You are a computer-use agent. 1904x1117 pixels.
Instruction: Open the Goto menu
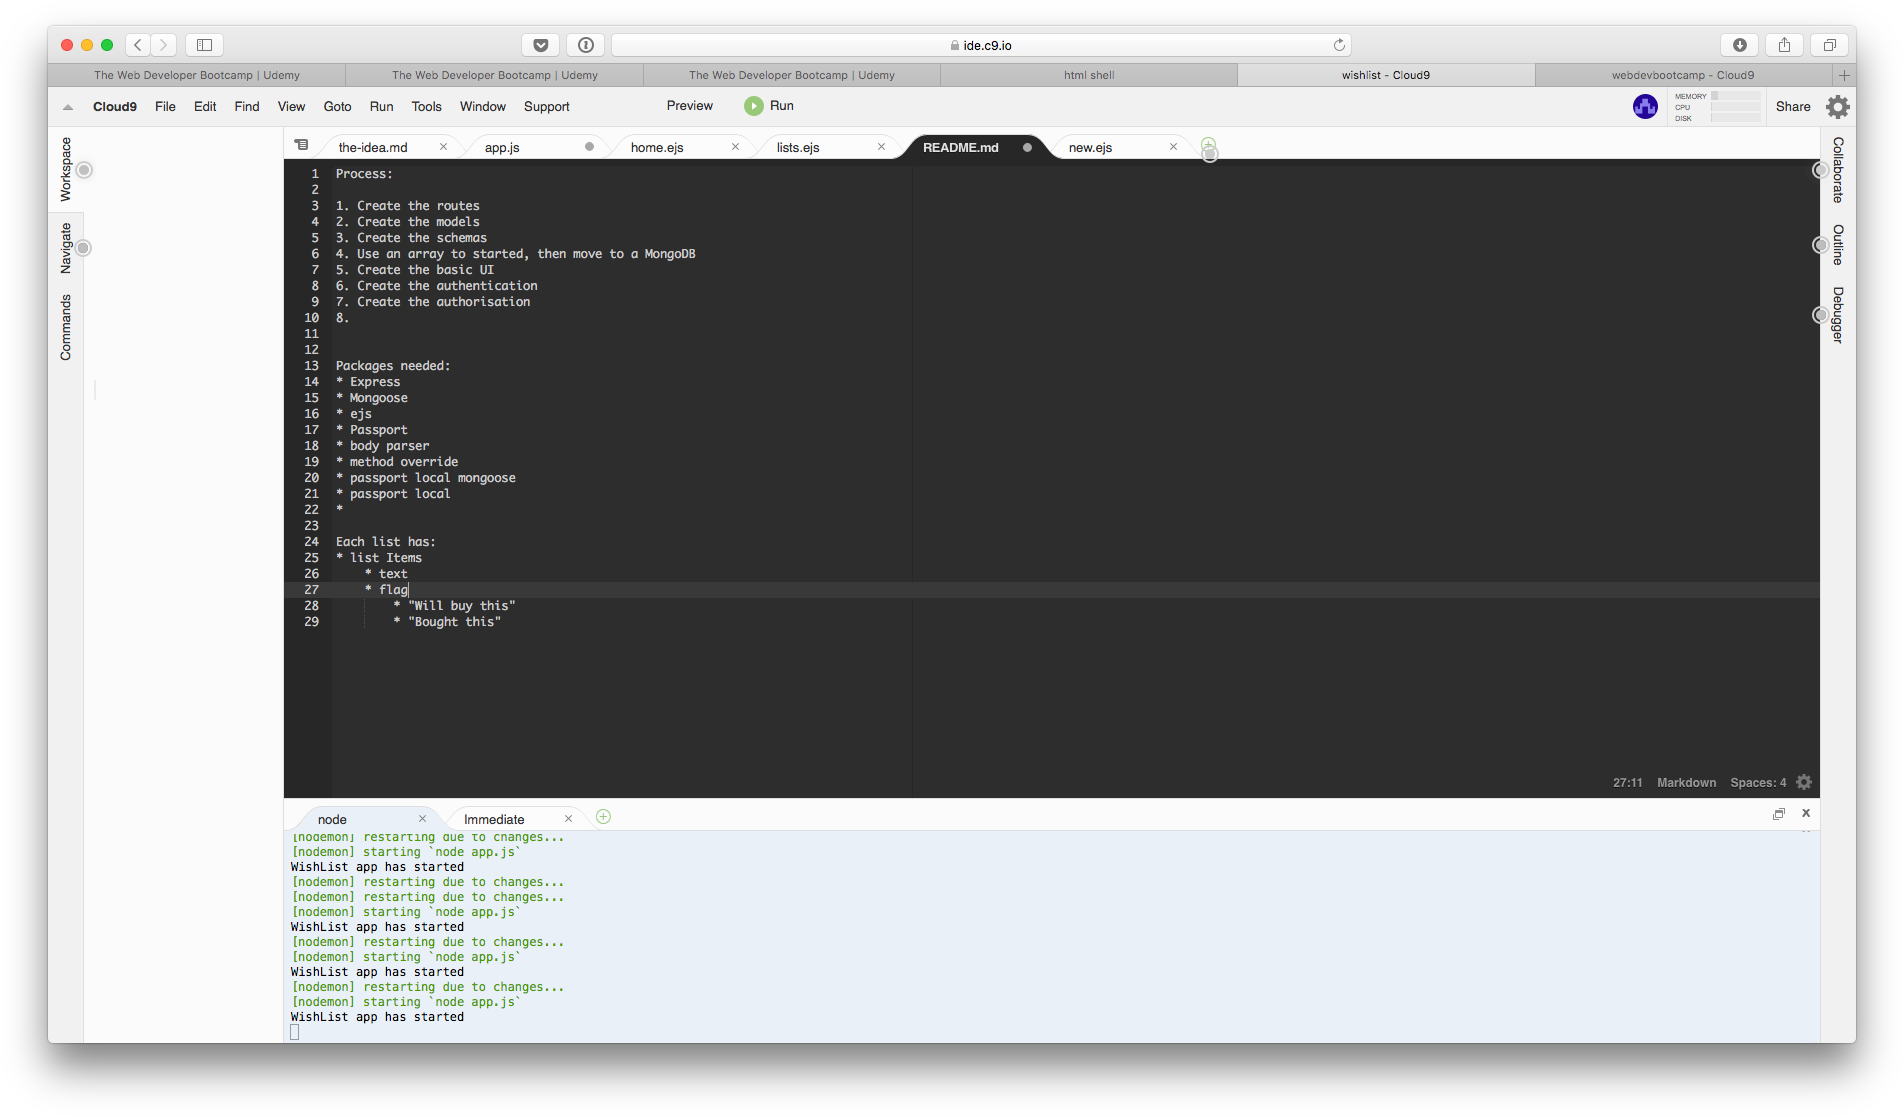coord(337,107)
